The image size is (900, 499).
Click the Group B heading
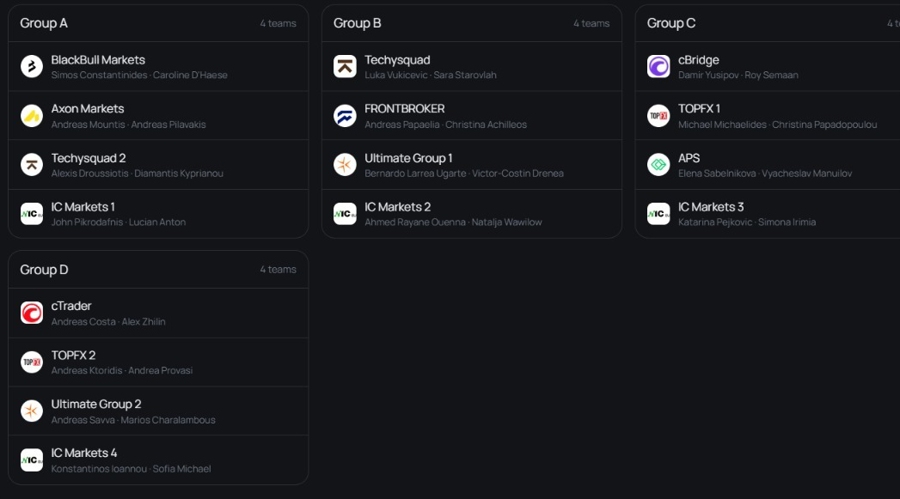point(357,23)
